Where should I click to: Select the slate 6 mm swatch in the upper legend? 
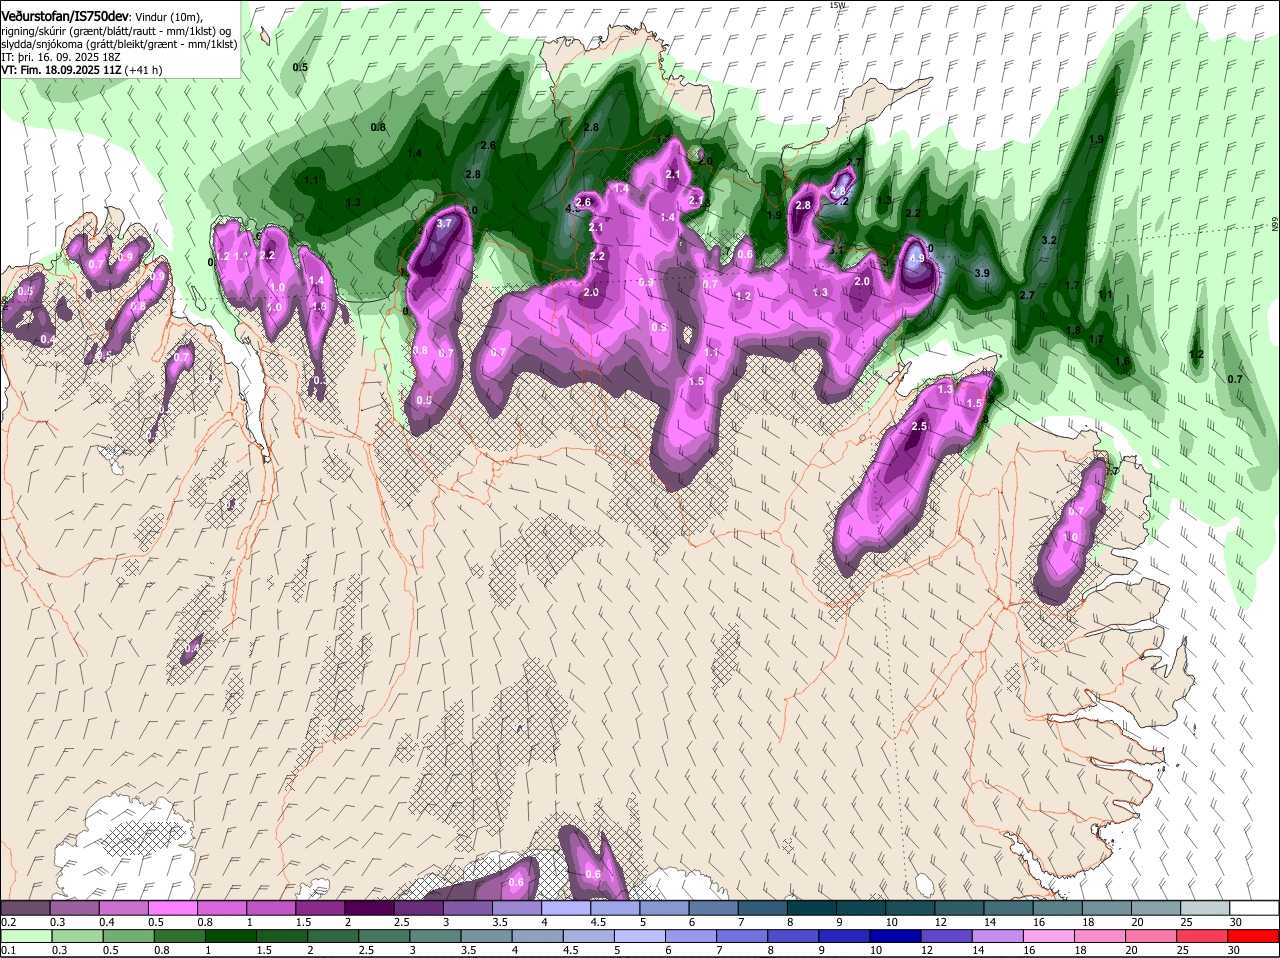[714, 907]
